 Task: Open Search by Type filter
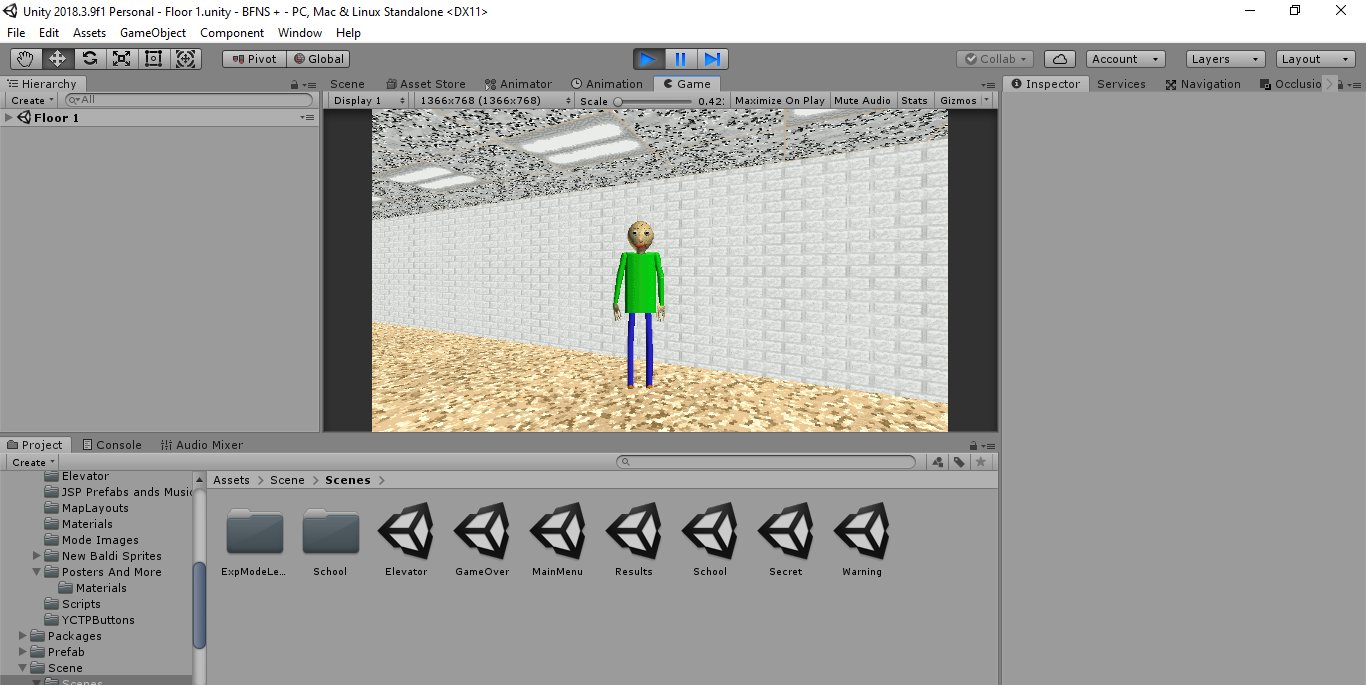(x=938, y=462)
